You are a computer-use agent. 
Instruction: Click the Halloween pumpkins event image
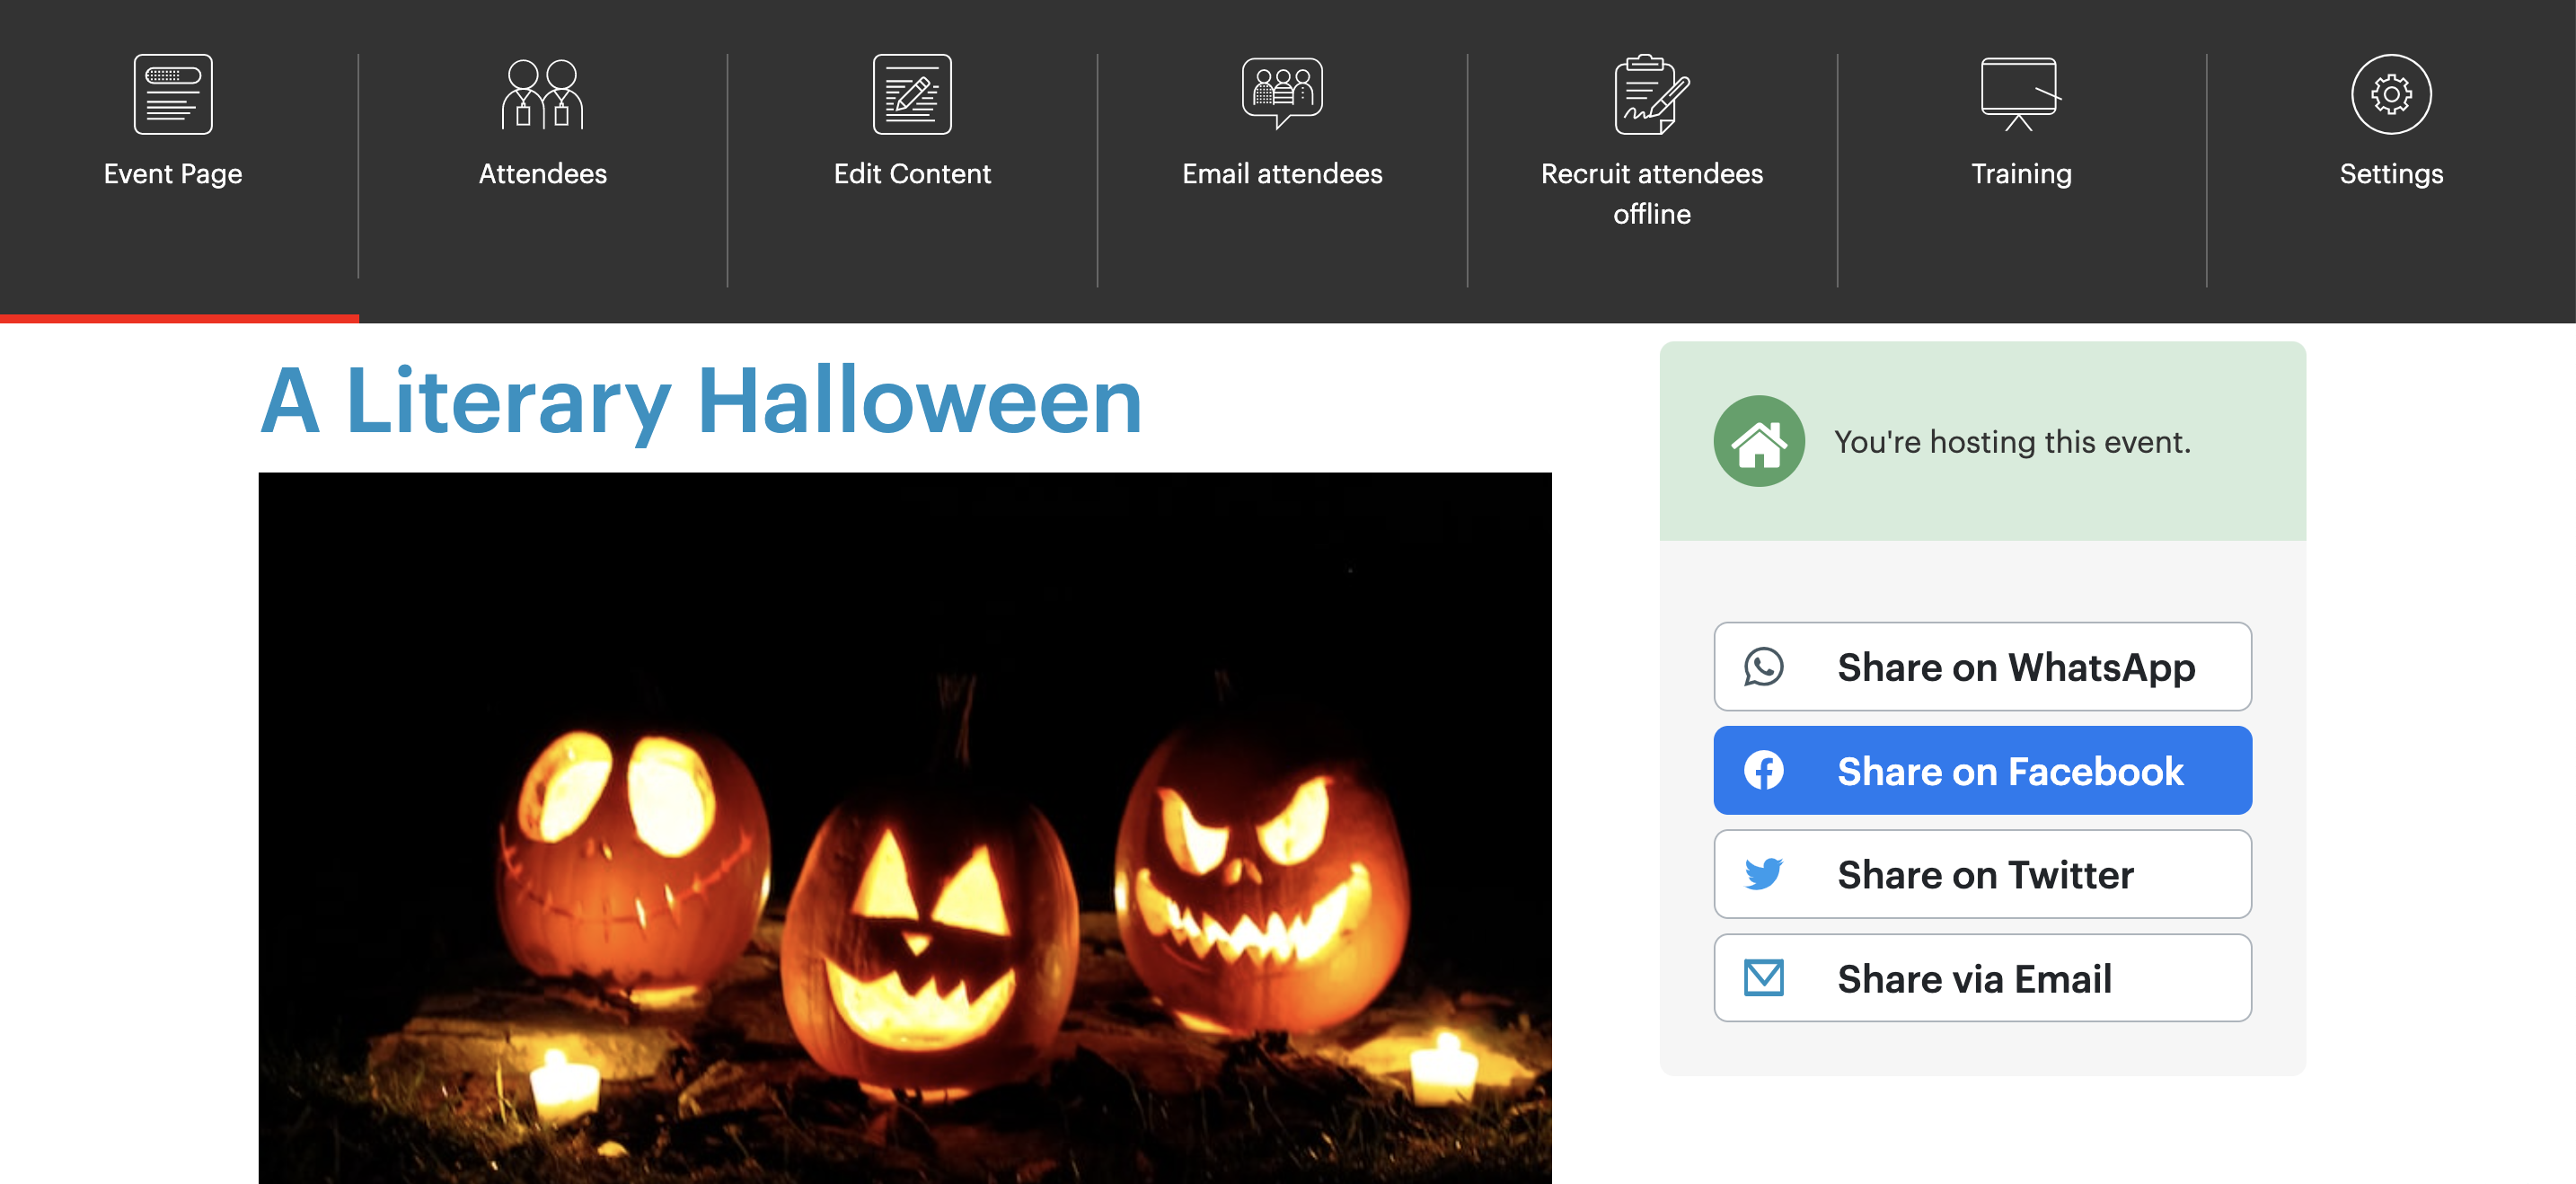click(x=905, y=828)
